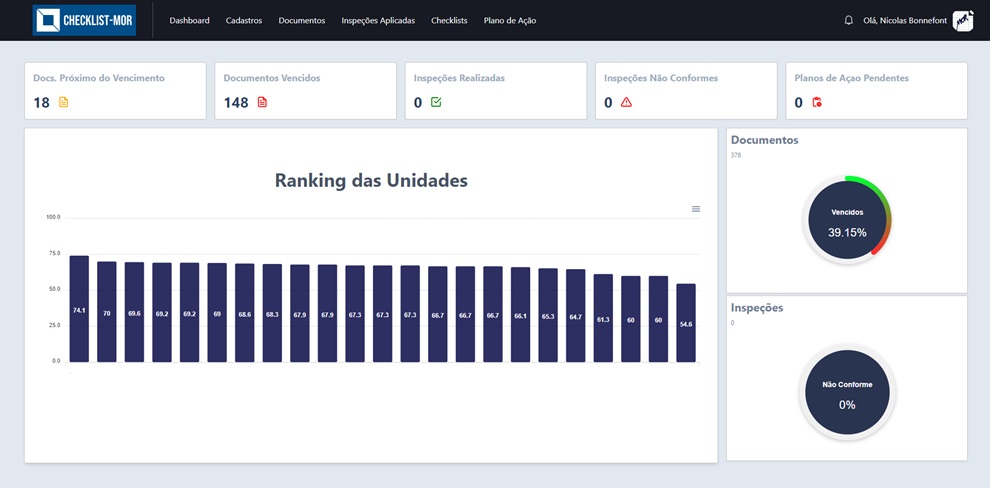
Task: Click the bar labeled 68.3
Action: tap(272, 313)
